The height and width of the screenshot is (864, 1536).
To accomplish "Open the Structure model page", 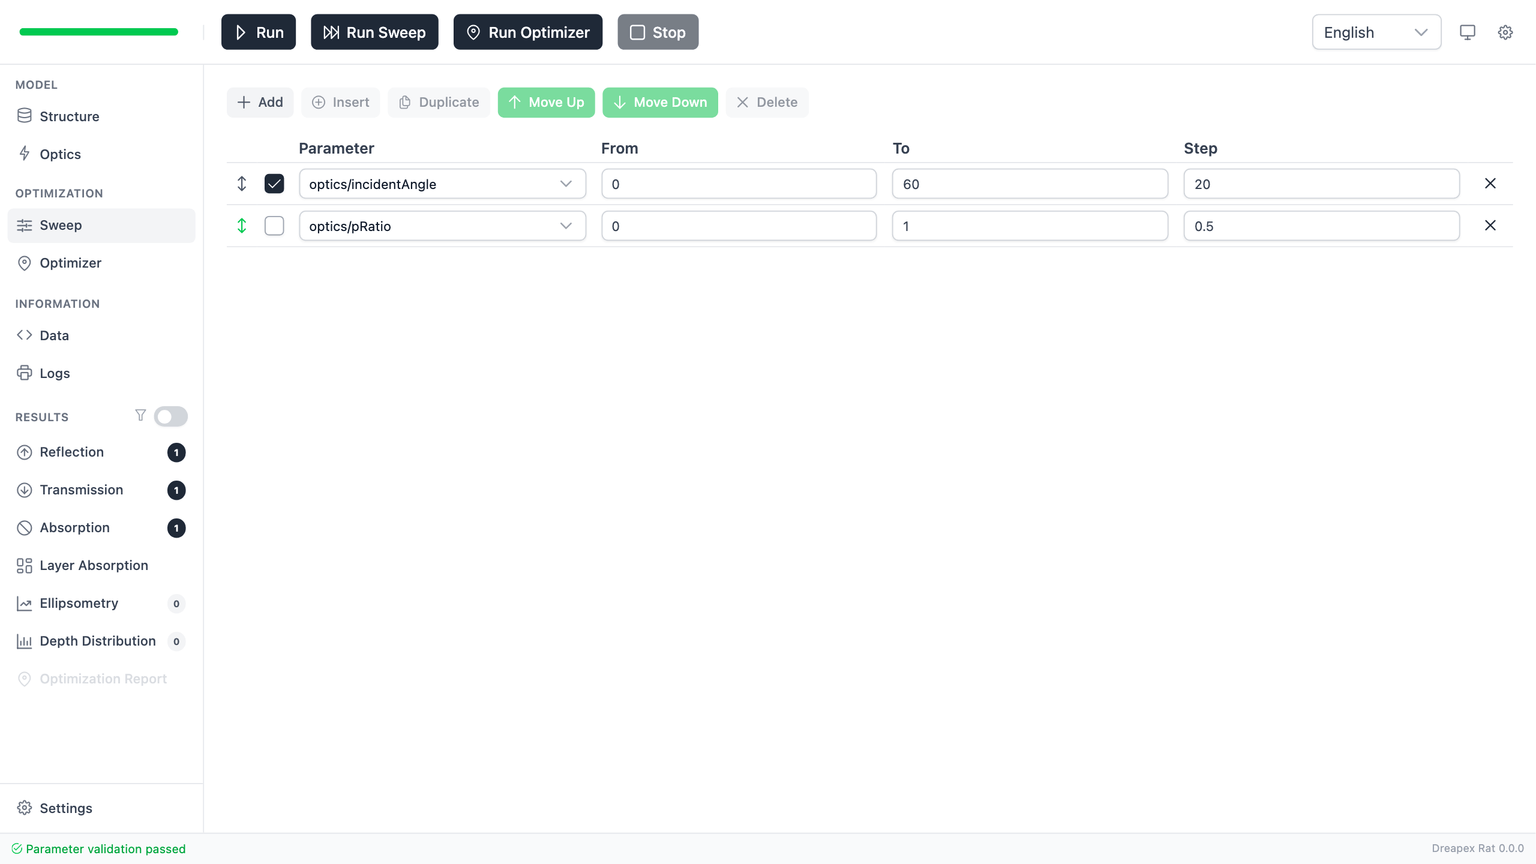I will (69, 116).
